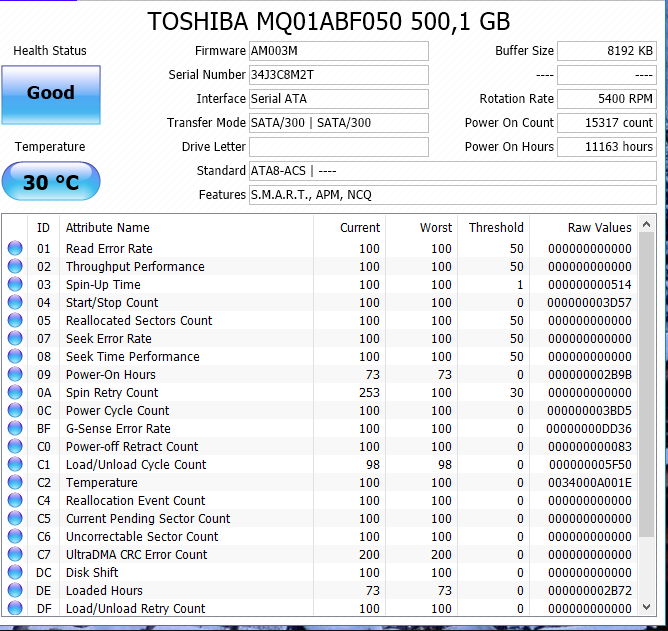Select the Current Pending Sector Count attribute name
The height and width of the screenshot is (631, 668).
click(x=148, y=519)
